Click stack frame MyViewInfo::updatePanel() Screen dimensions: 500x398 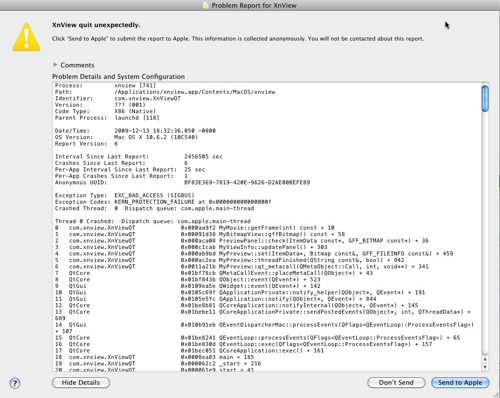click(191, 247)
